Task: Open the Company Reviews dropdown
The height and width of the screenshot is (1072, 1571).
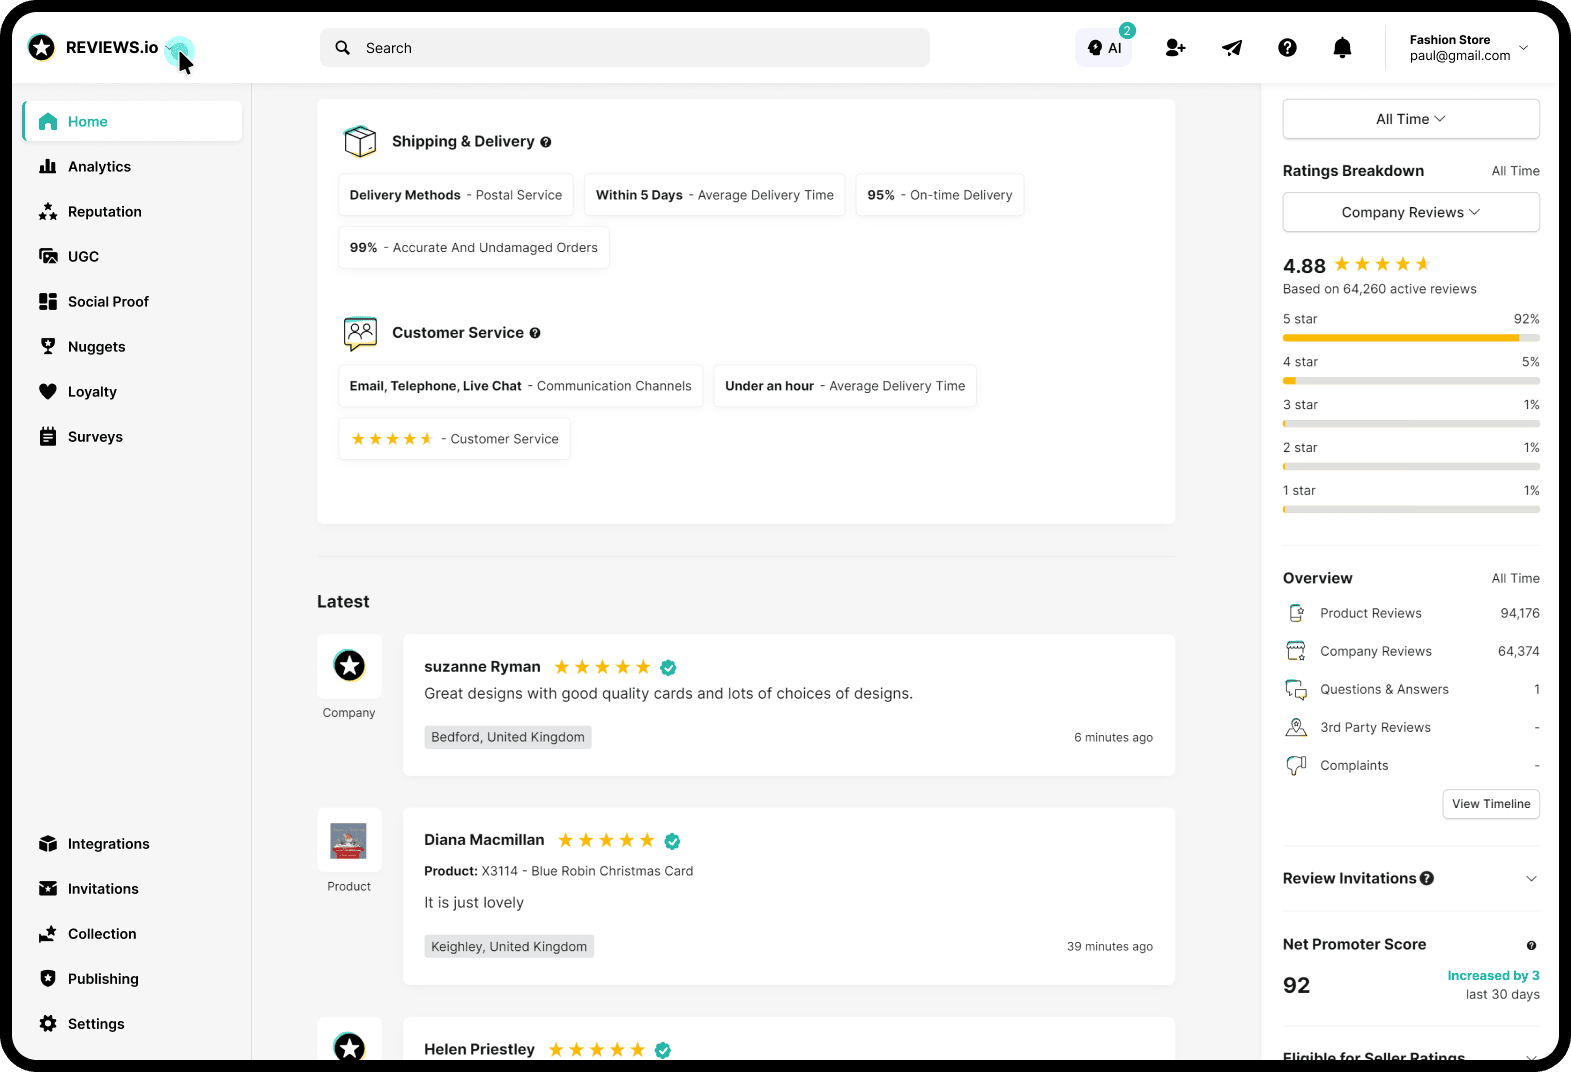Action: tap(1410, 212)
